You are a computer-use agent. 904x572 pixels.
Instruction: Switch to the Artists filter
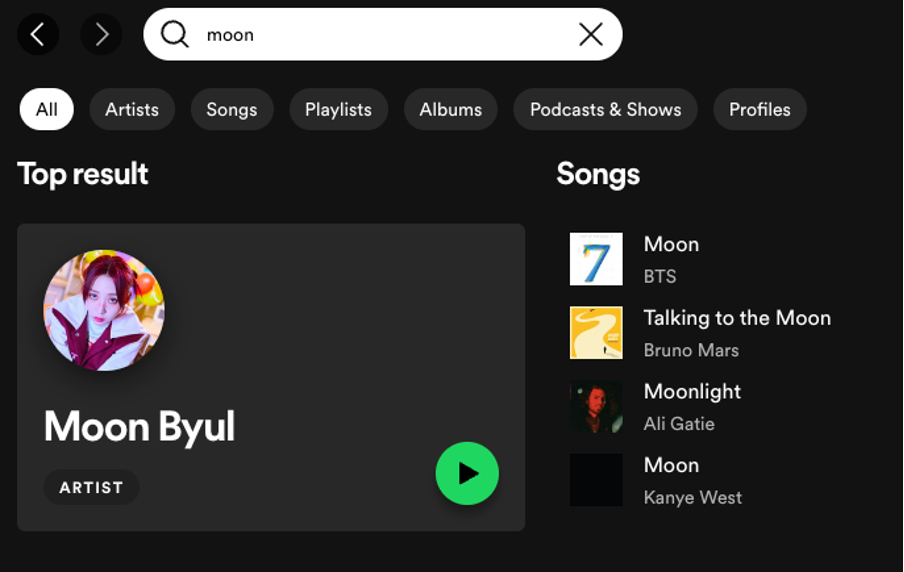[x=132, y=109]
